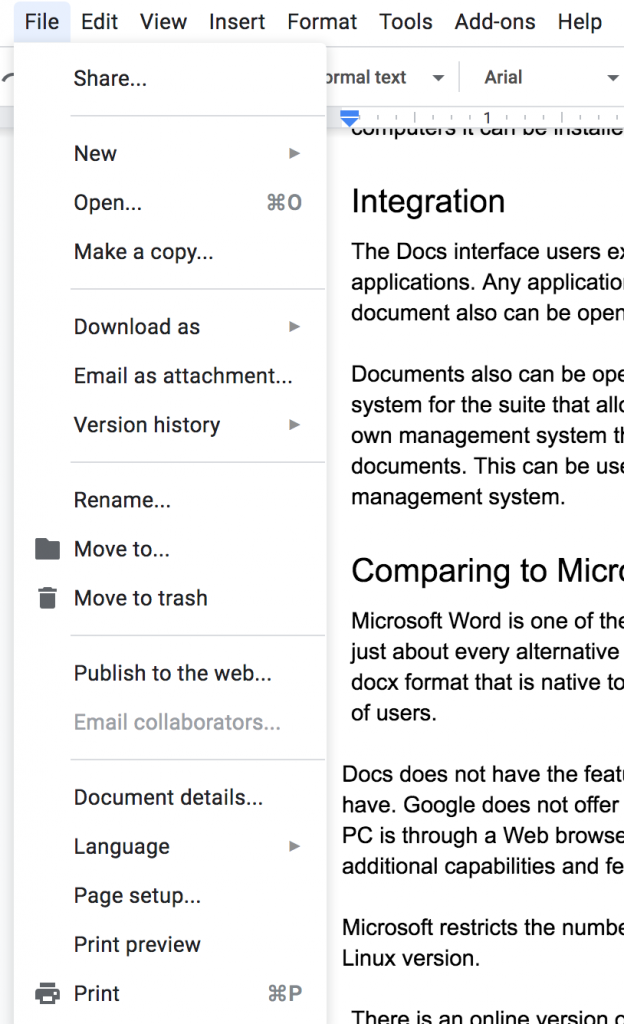Screen dimensions: 624x1024
Task: Choose Make a copy...
Action: (x=170, y=251)
